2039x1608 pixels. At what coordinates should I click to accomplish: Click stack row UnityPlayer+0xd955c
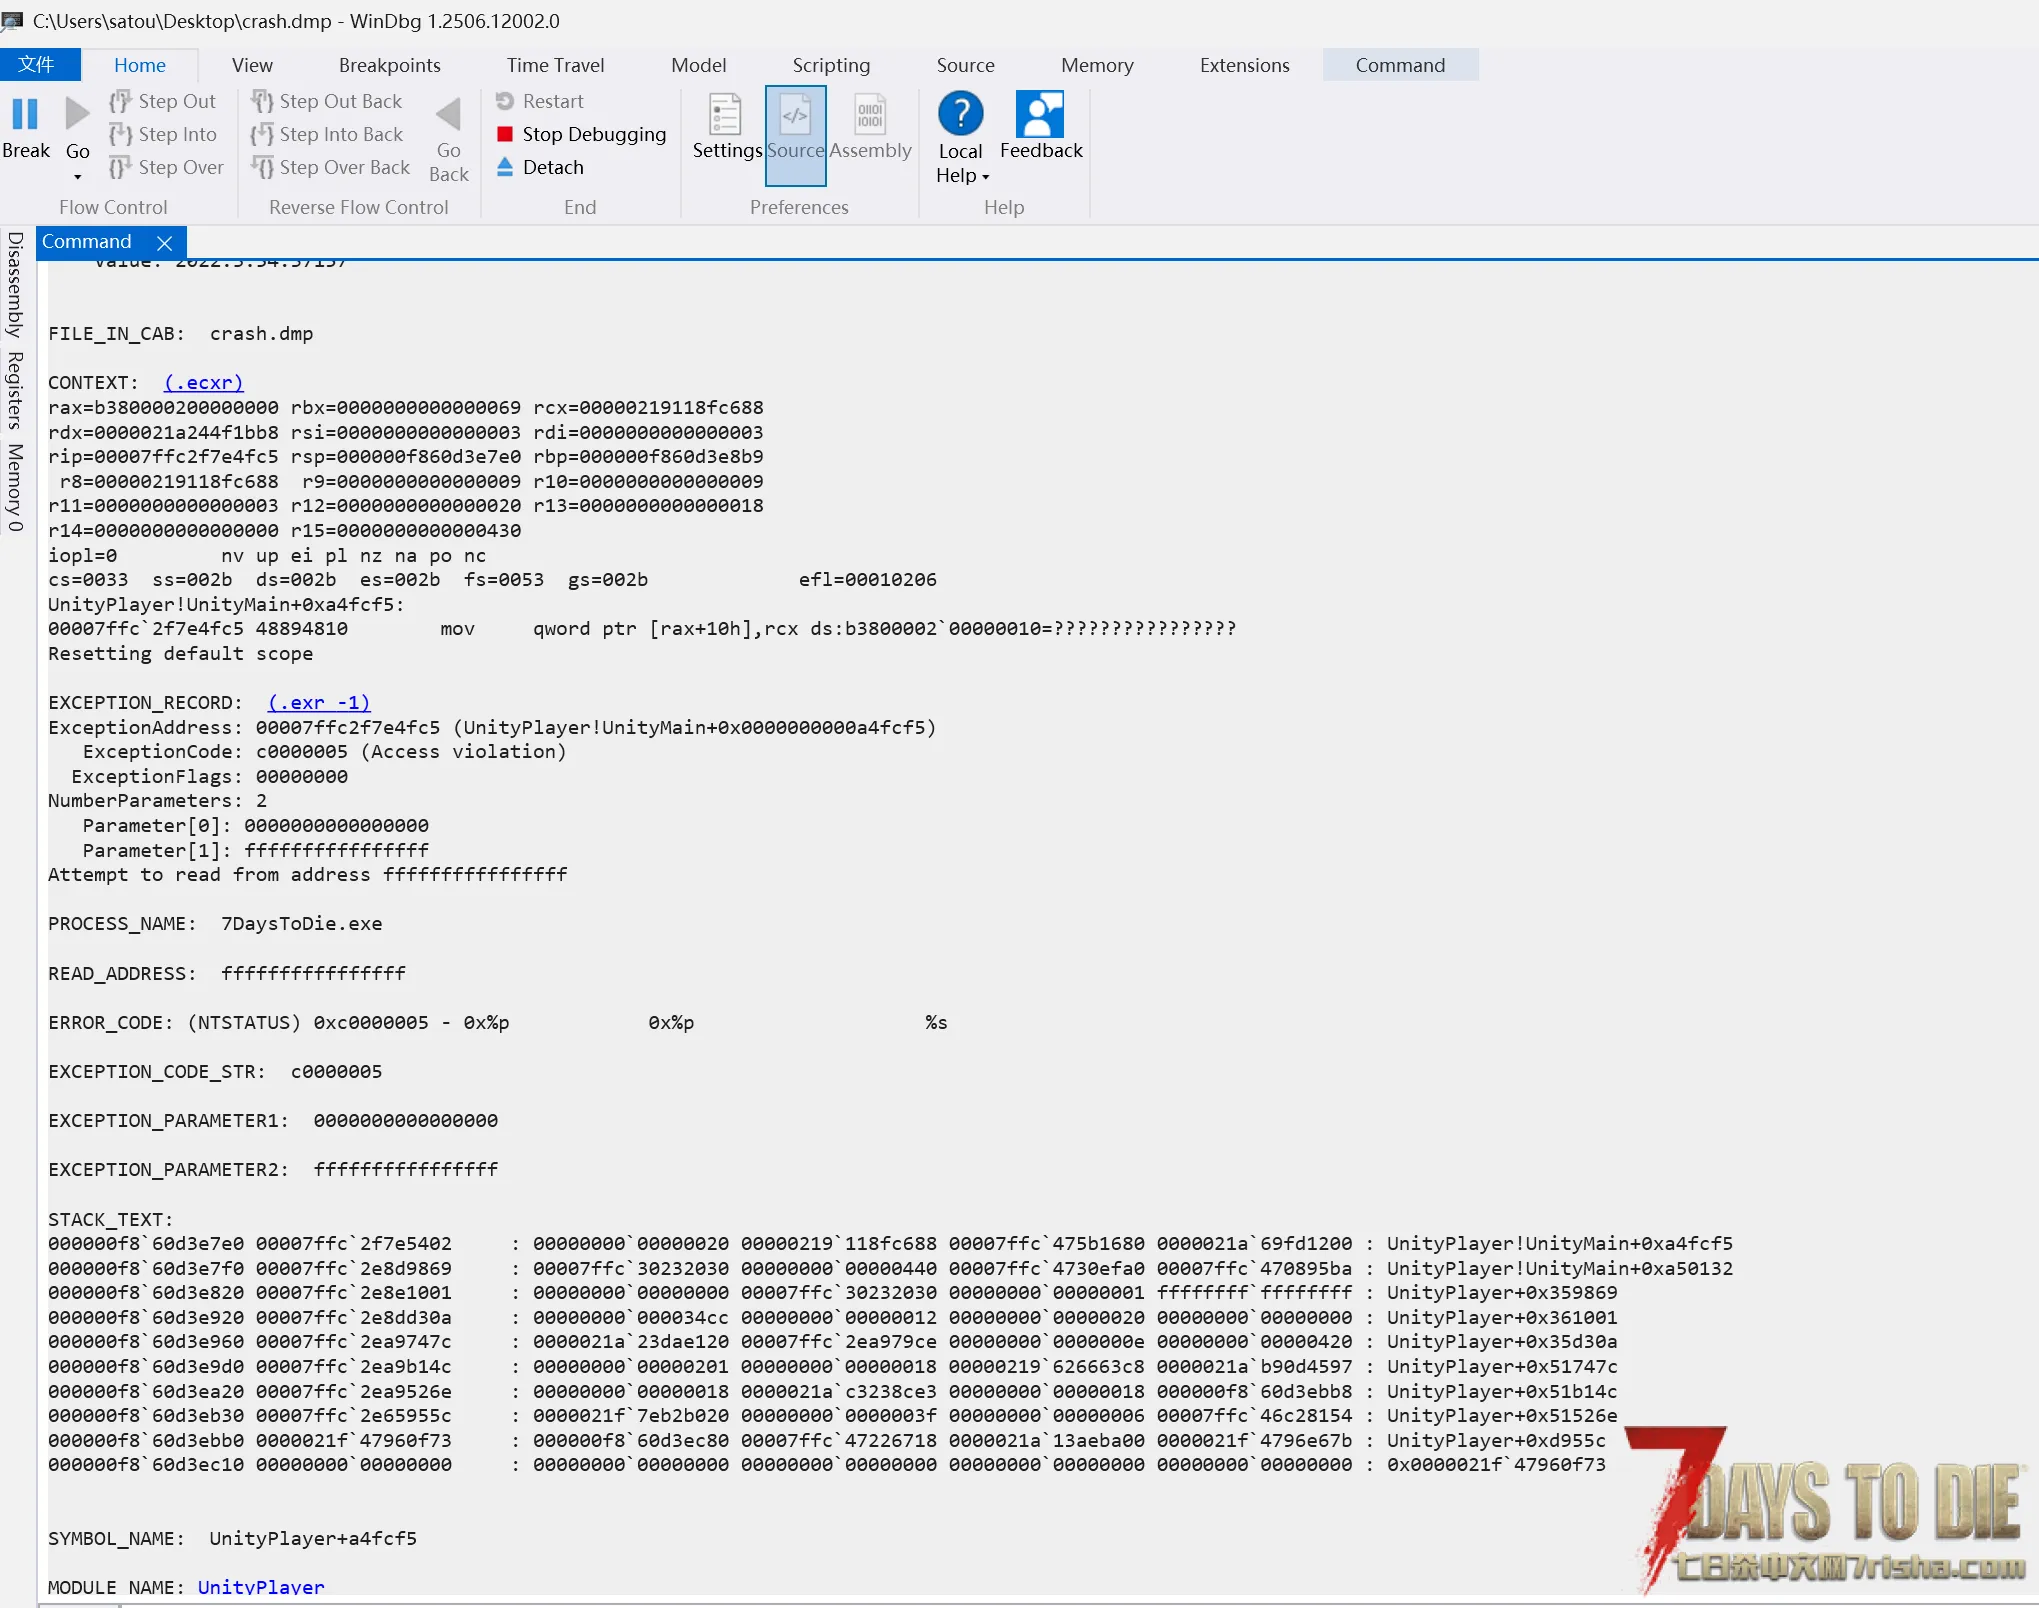click(x=827, y=1441)
